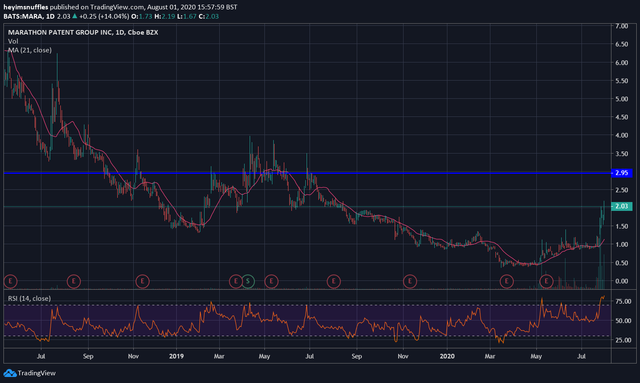Click the 75.00 RSI axis label
This screenshot has width=640, height=383.
[x=623, y=301]
